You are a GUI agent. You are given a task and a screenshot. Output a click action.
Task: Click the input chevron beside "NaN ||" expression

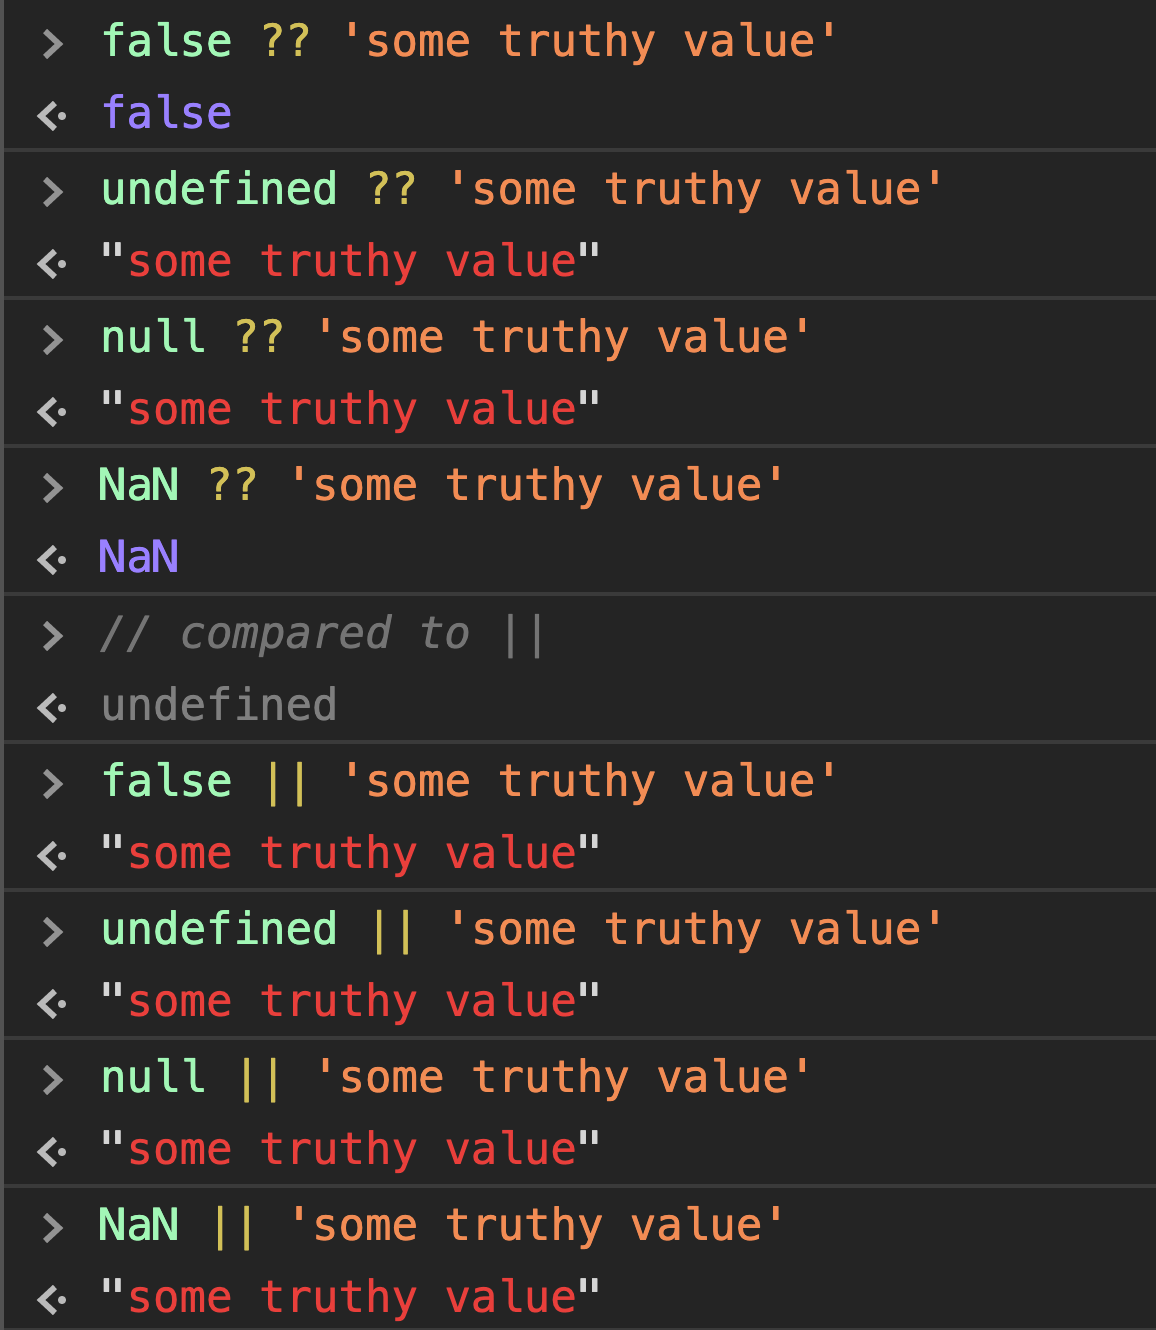coord(53,1228)
